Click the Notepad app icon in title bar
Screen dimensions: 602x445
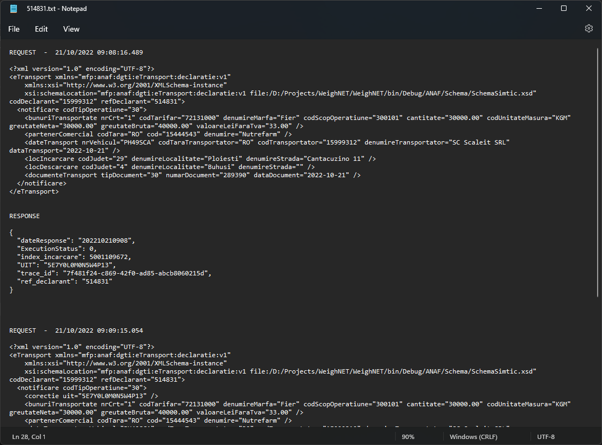pyautogui.click(x=13, y=8)
